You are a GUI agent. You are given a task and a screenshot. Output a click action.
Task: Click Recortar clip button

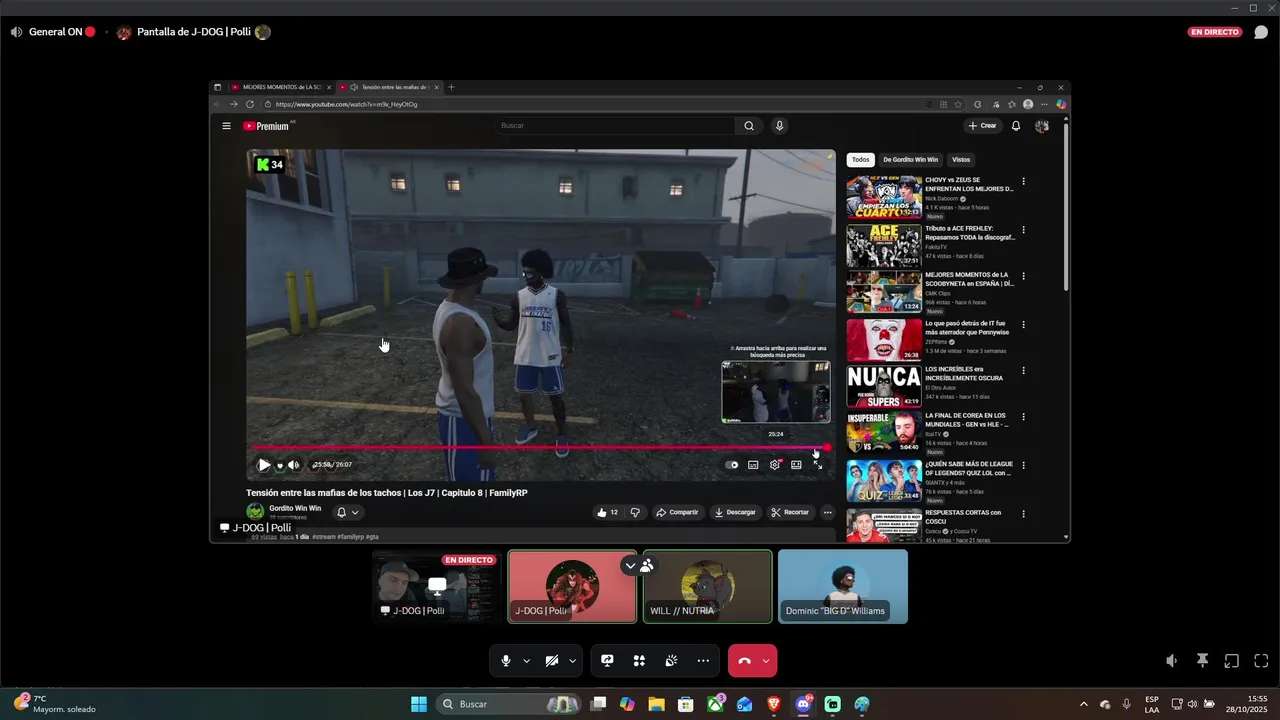[x=790, y=512]
